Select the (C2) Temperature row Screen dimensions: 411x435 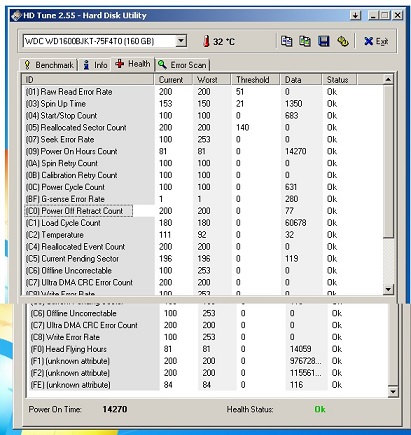pyautogui.click(x=202, y=235)
